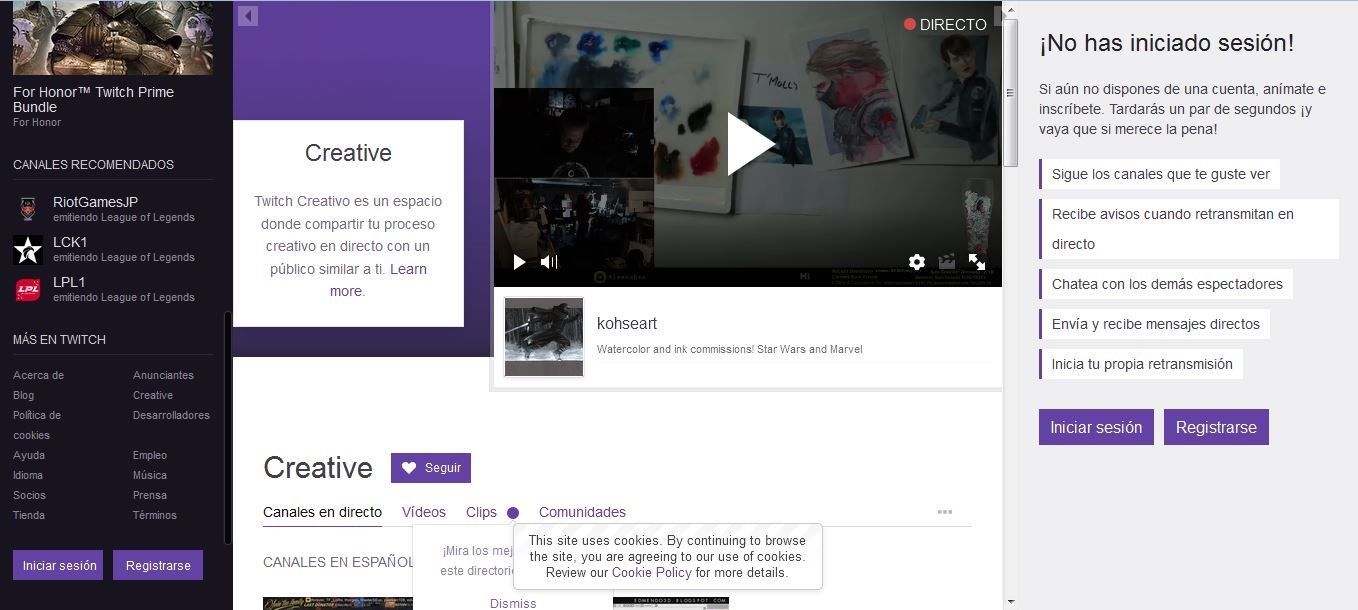1358x610 pixels.
Task: Open the Anunciantes footer link
Action: coord(163,375)
